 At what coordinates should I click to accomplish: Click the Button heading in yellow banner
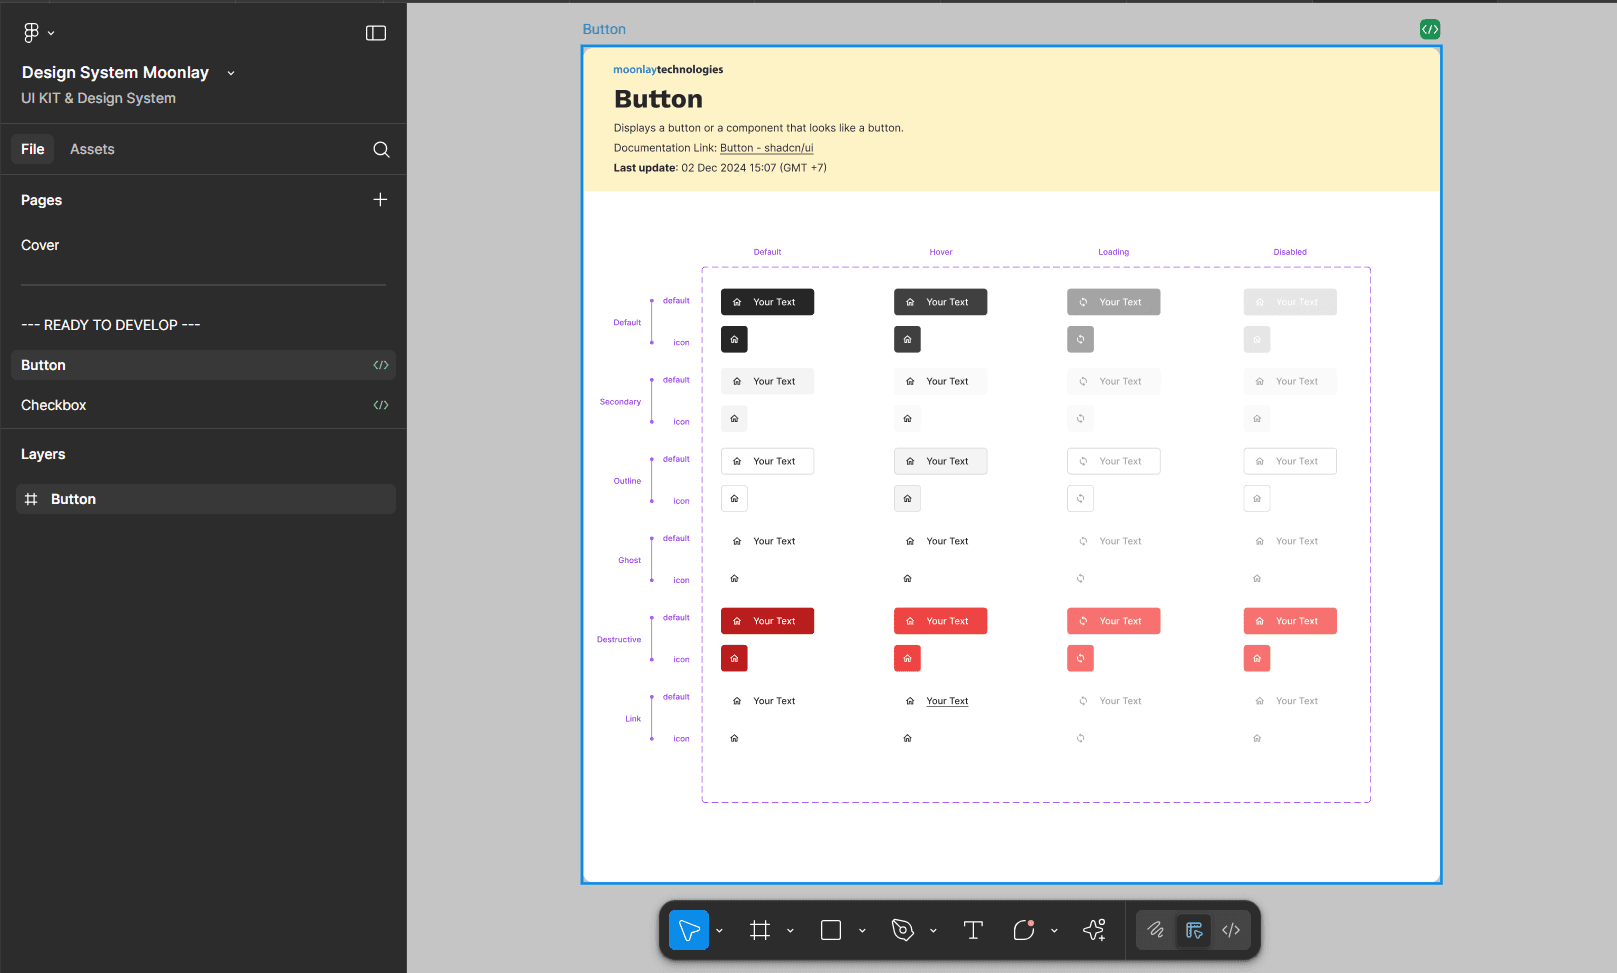tap(658, 99)
